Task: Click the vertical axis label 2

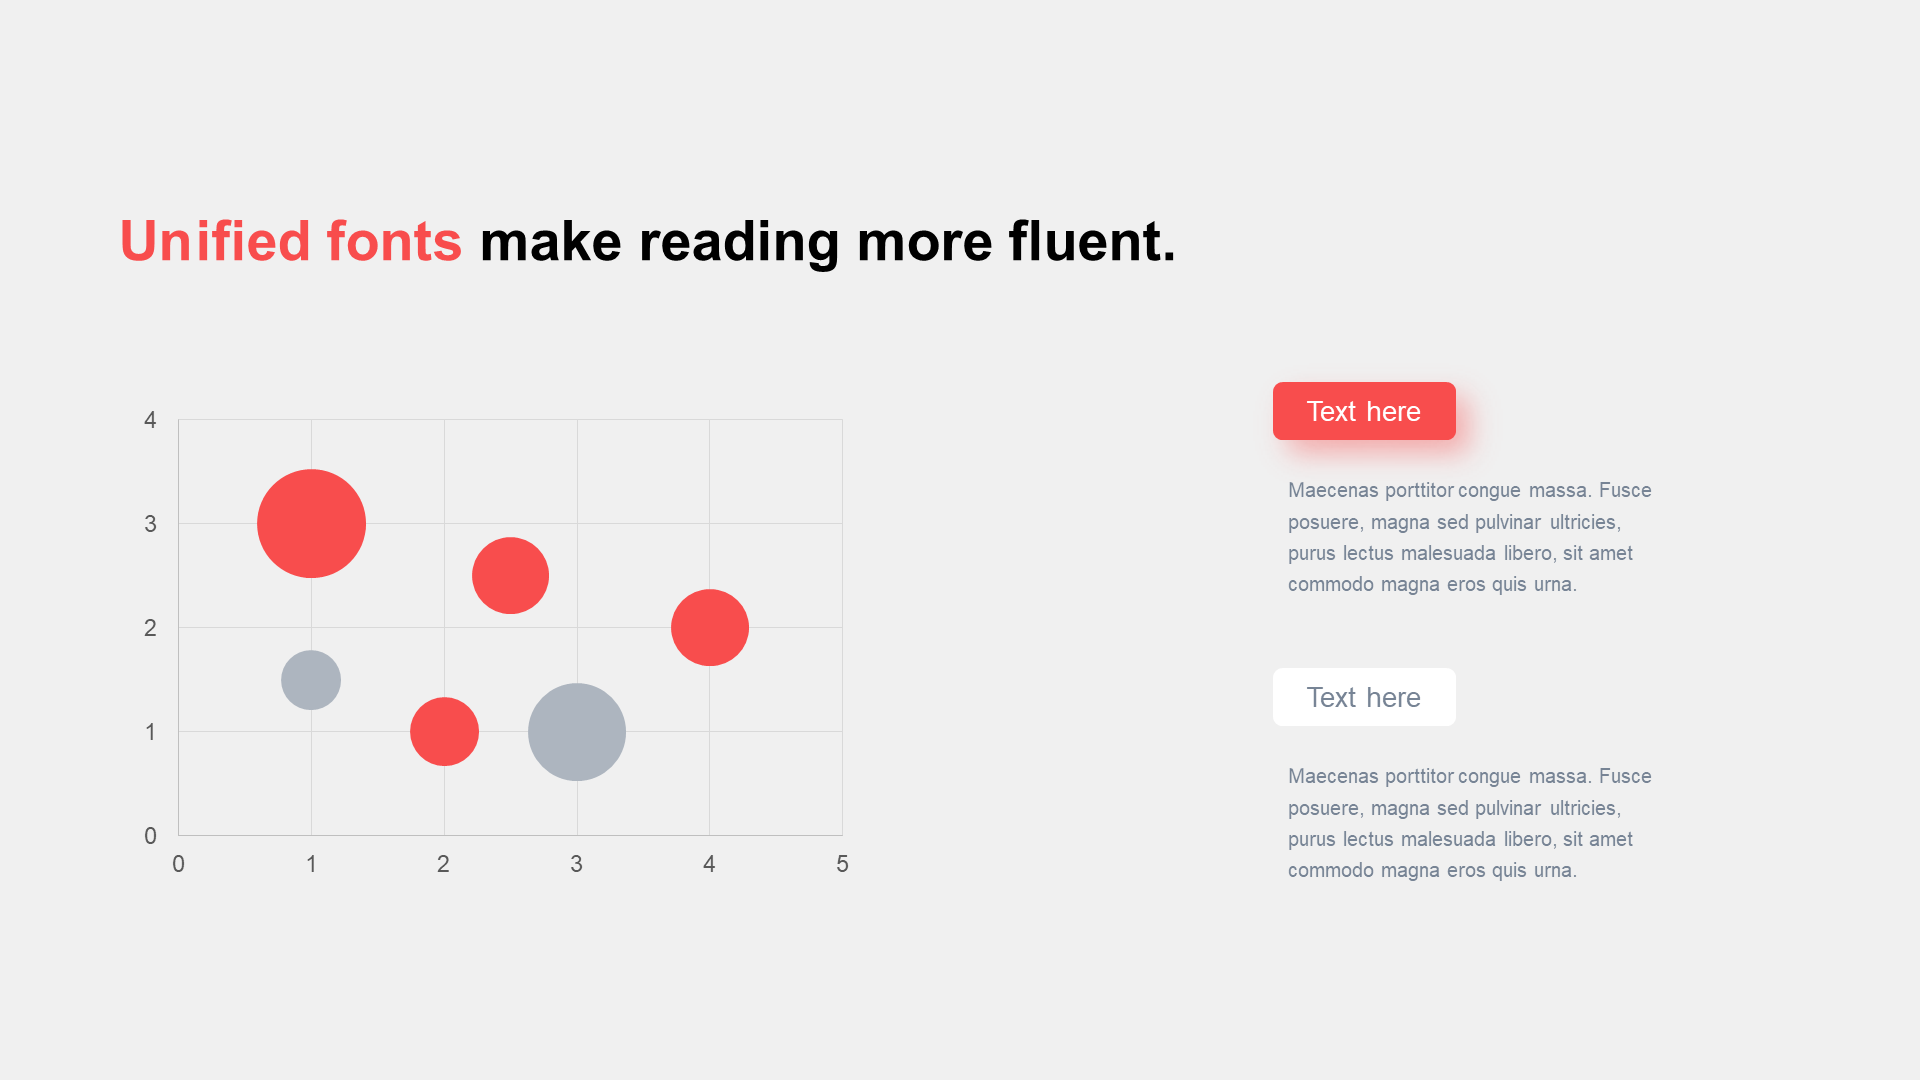Action: [x=150, y=628]
